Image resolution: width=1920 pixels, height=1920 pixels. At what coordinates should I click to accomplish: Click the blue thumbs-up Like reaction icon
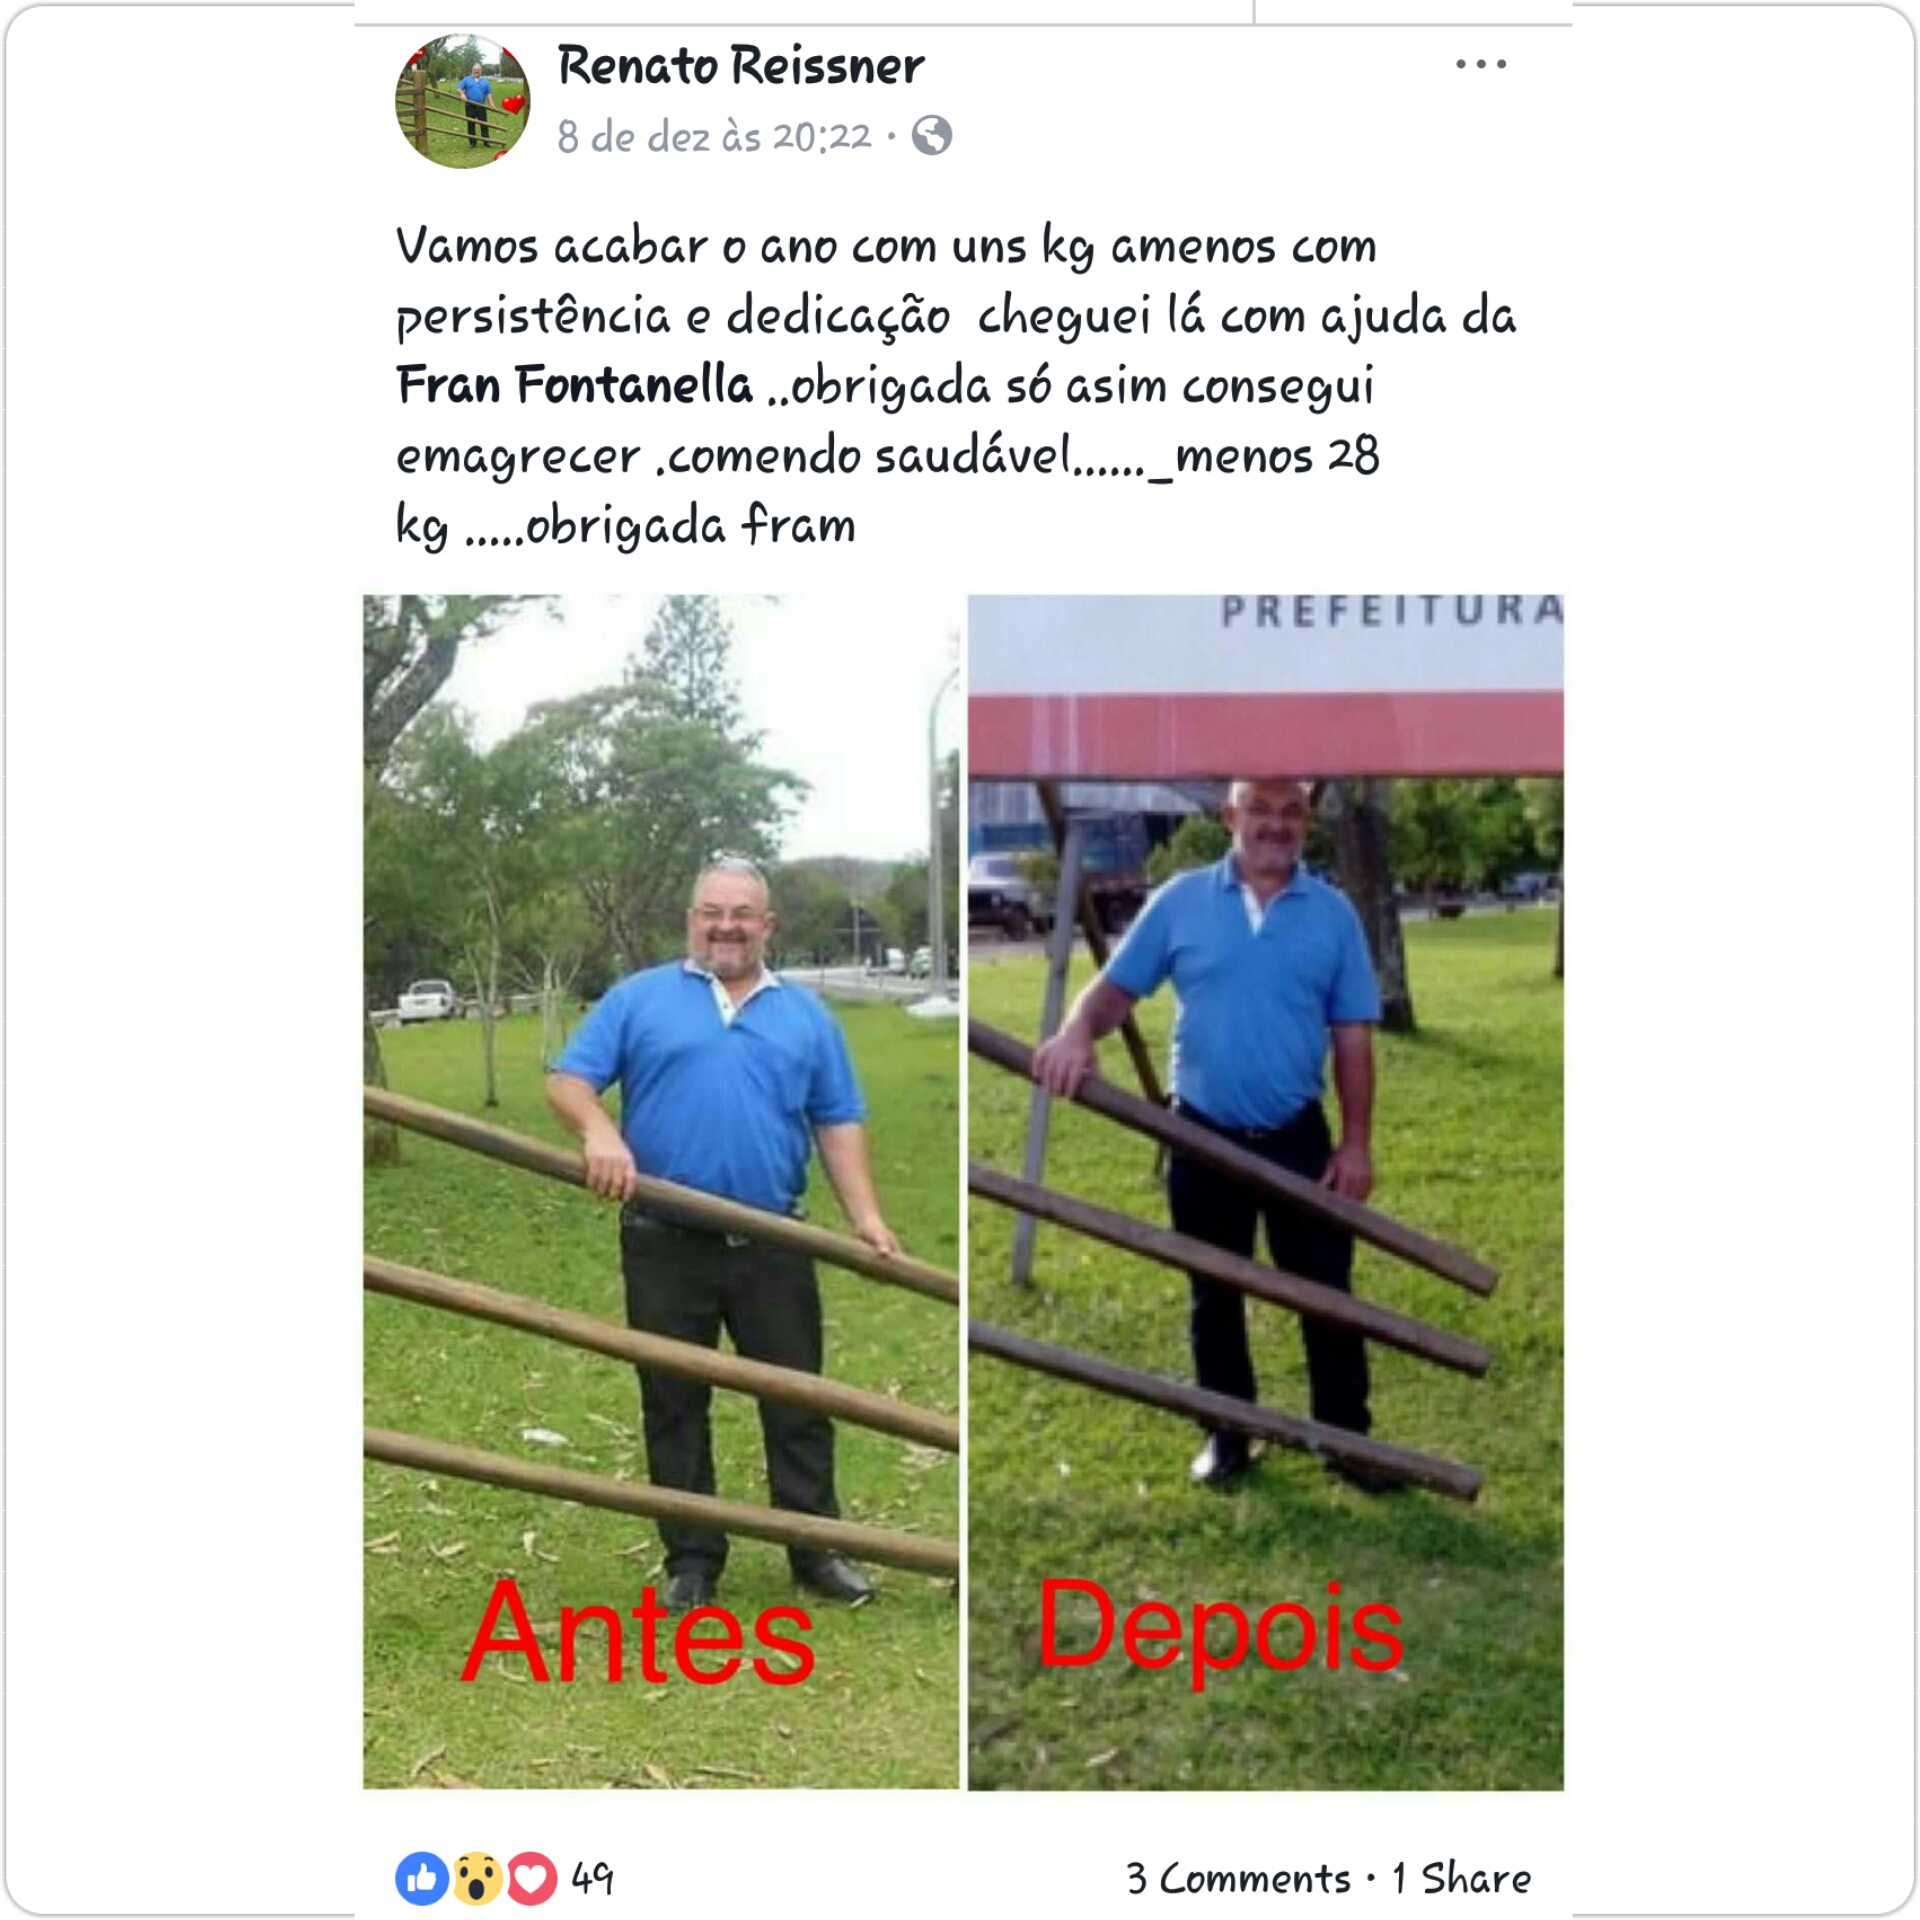[421, 1879]
